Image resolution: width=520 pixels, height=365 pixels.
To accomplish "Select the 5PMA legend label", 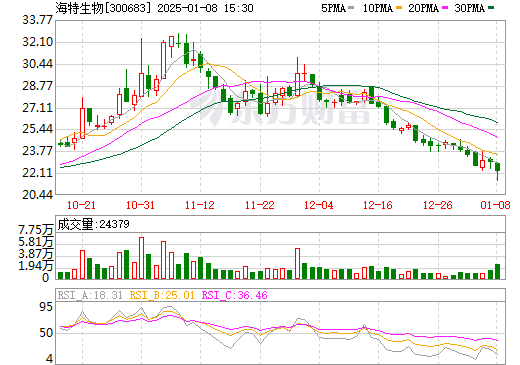I will pyautogui.click(x=333, y=8).
